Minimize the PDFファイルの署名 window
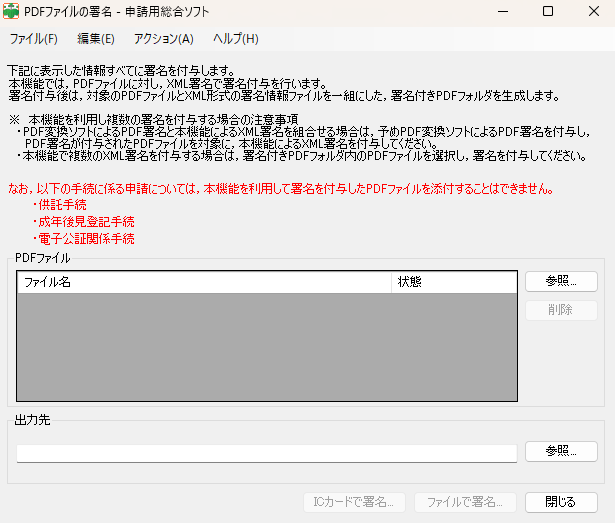 point(500,12)
